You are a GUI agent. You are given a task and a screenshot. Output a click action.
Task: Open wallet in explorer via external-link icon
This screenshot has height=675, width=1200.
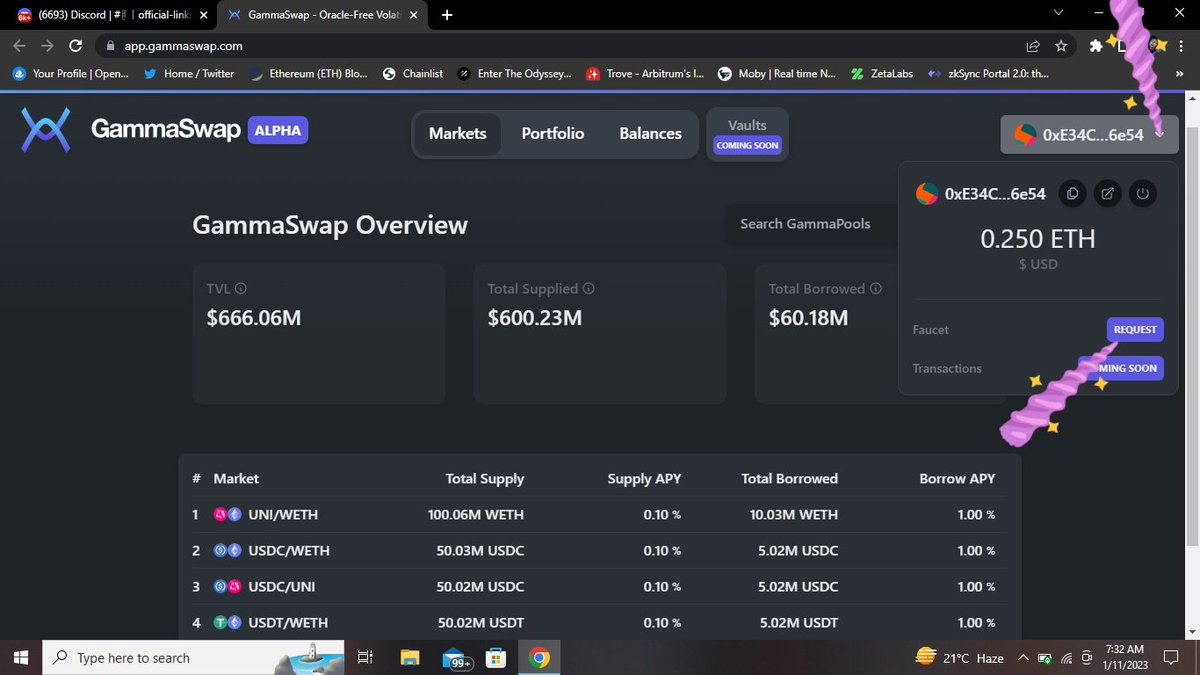[1107, 194]
